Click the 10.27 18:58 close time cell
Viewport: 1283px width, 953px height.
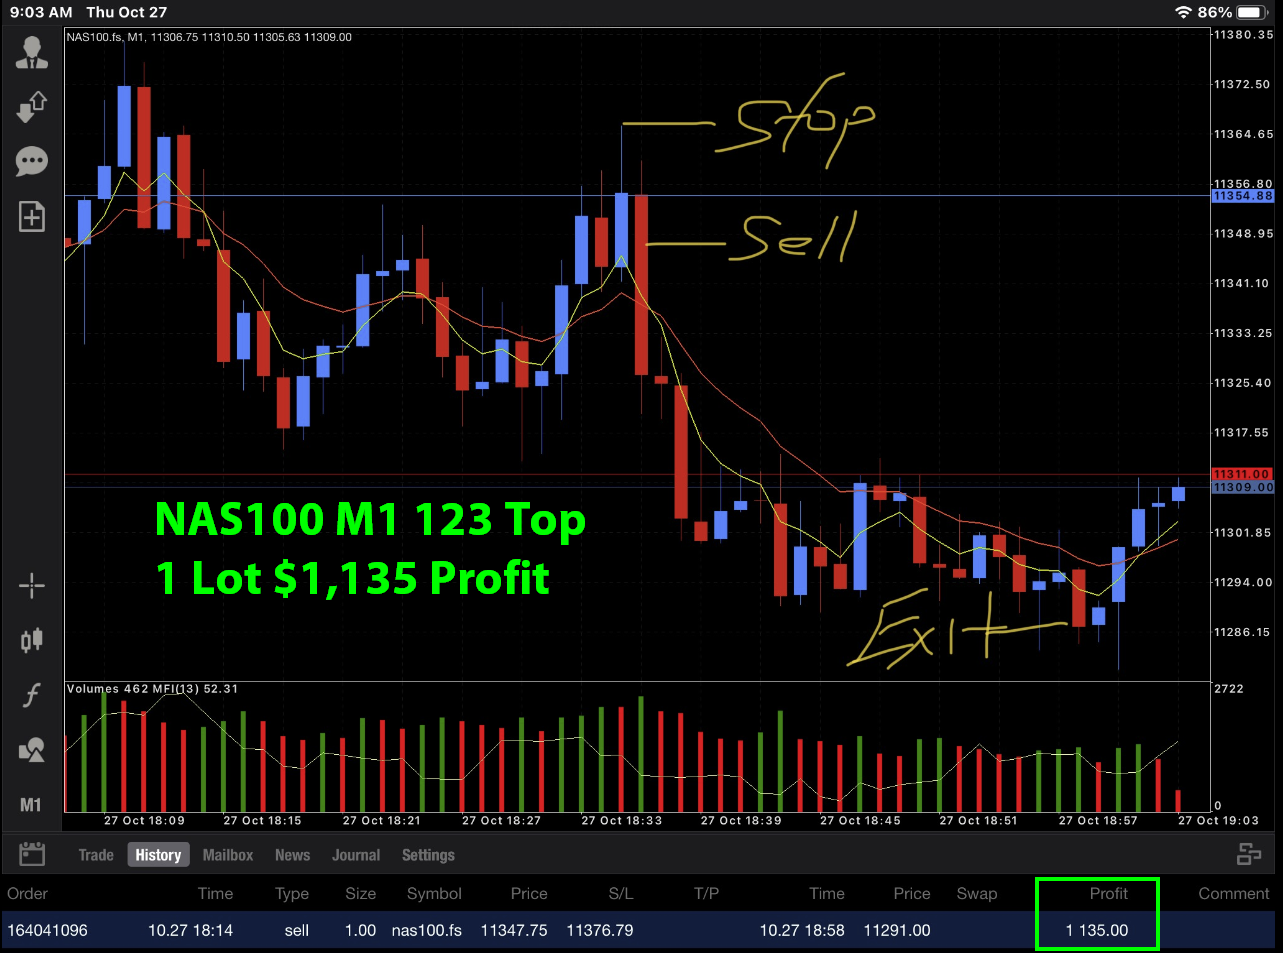tap(802, 931)
